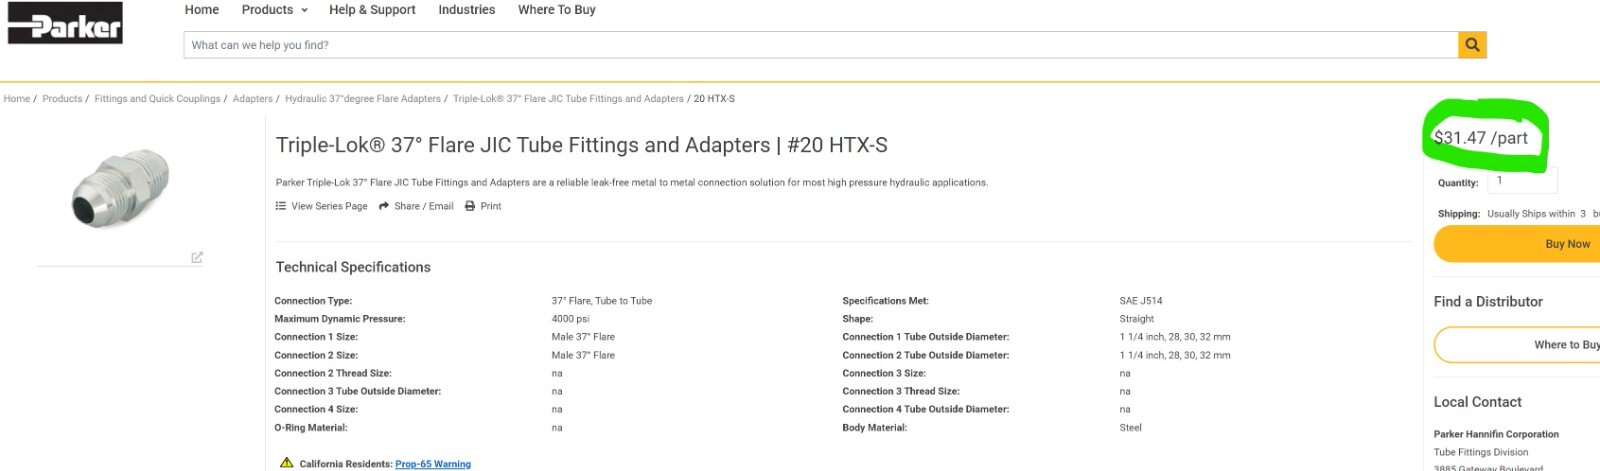Click the search input field
This screenshot has width=1600, height=471.
[820, 45]
